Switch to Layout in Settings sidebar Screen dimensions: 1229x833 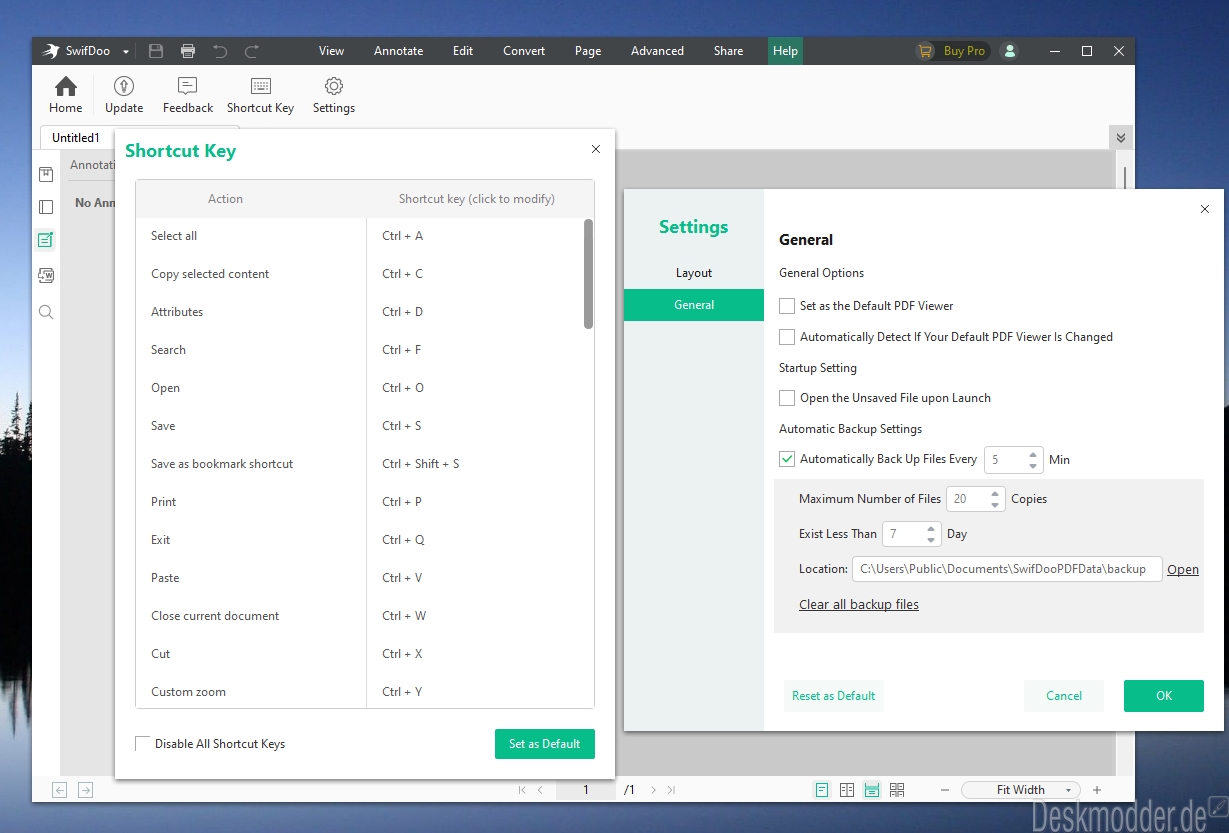click(694, 273)
